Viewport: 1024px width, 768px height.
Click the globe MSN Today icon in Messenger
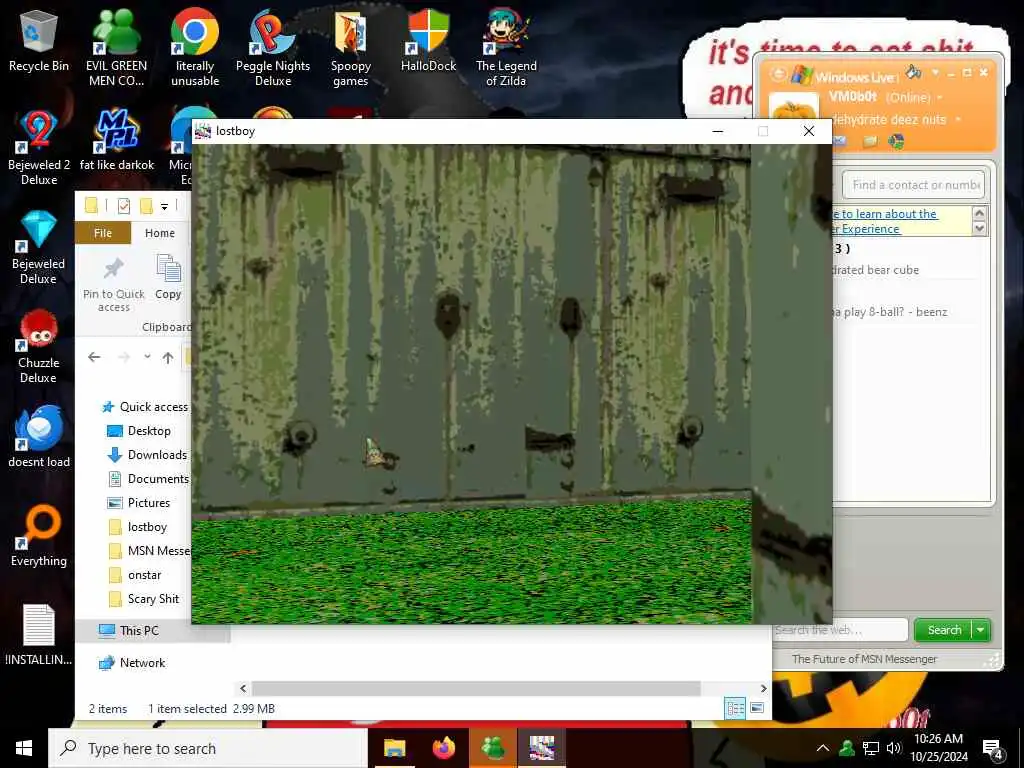[x=896, y=141]
